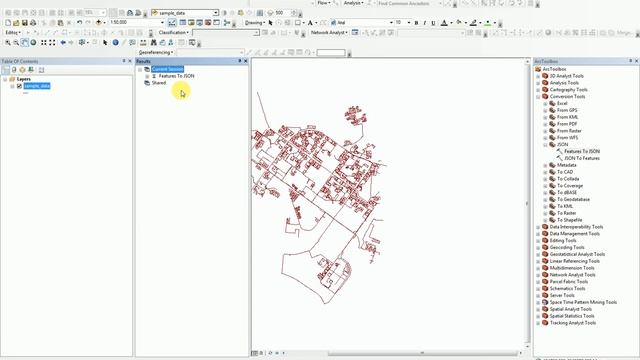
Task: Pin the Table Of Contents panel
Action: click(x=124, y=61)
